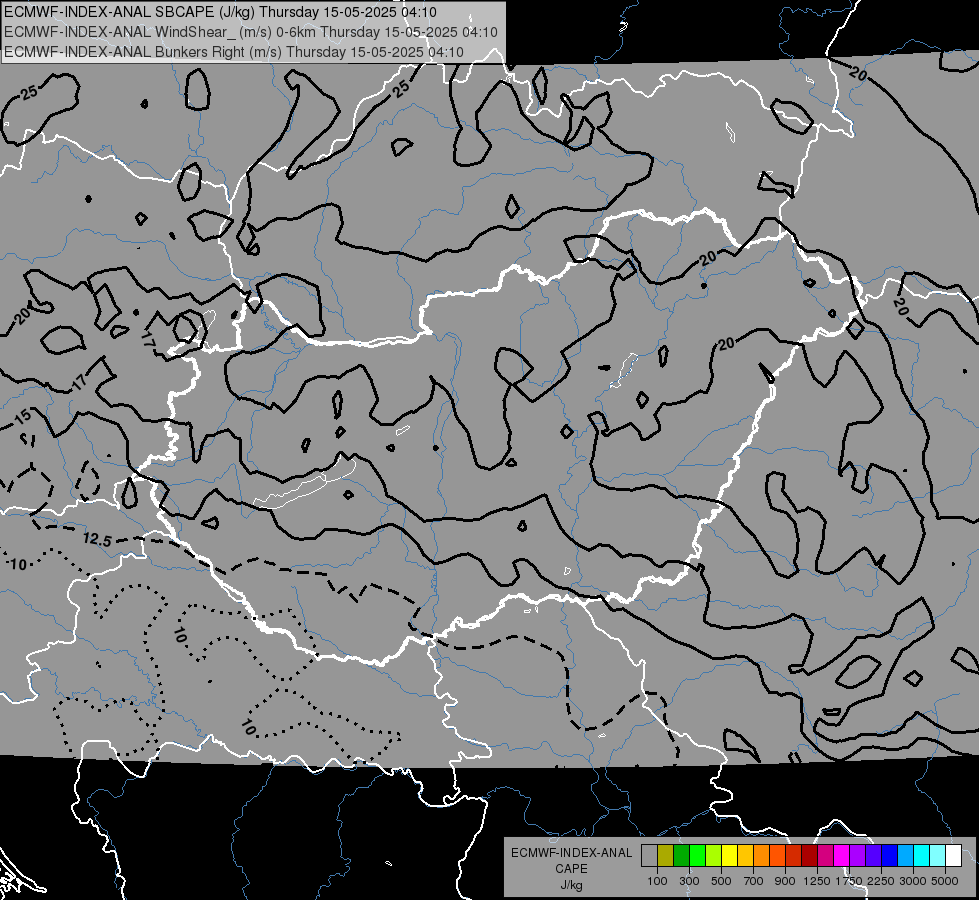
Task: Click the legend word CAPE
Action: point(571,869)
